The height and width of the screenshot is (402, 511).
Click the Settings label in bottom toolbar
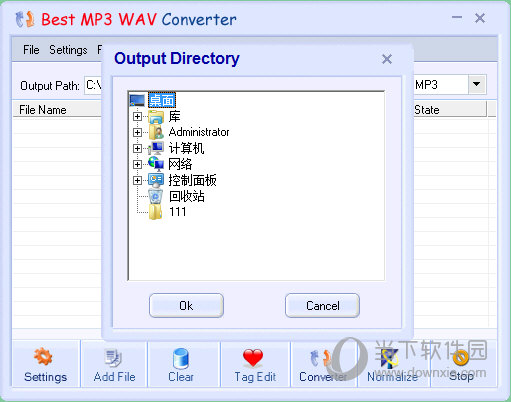45,377
